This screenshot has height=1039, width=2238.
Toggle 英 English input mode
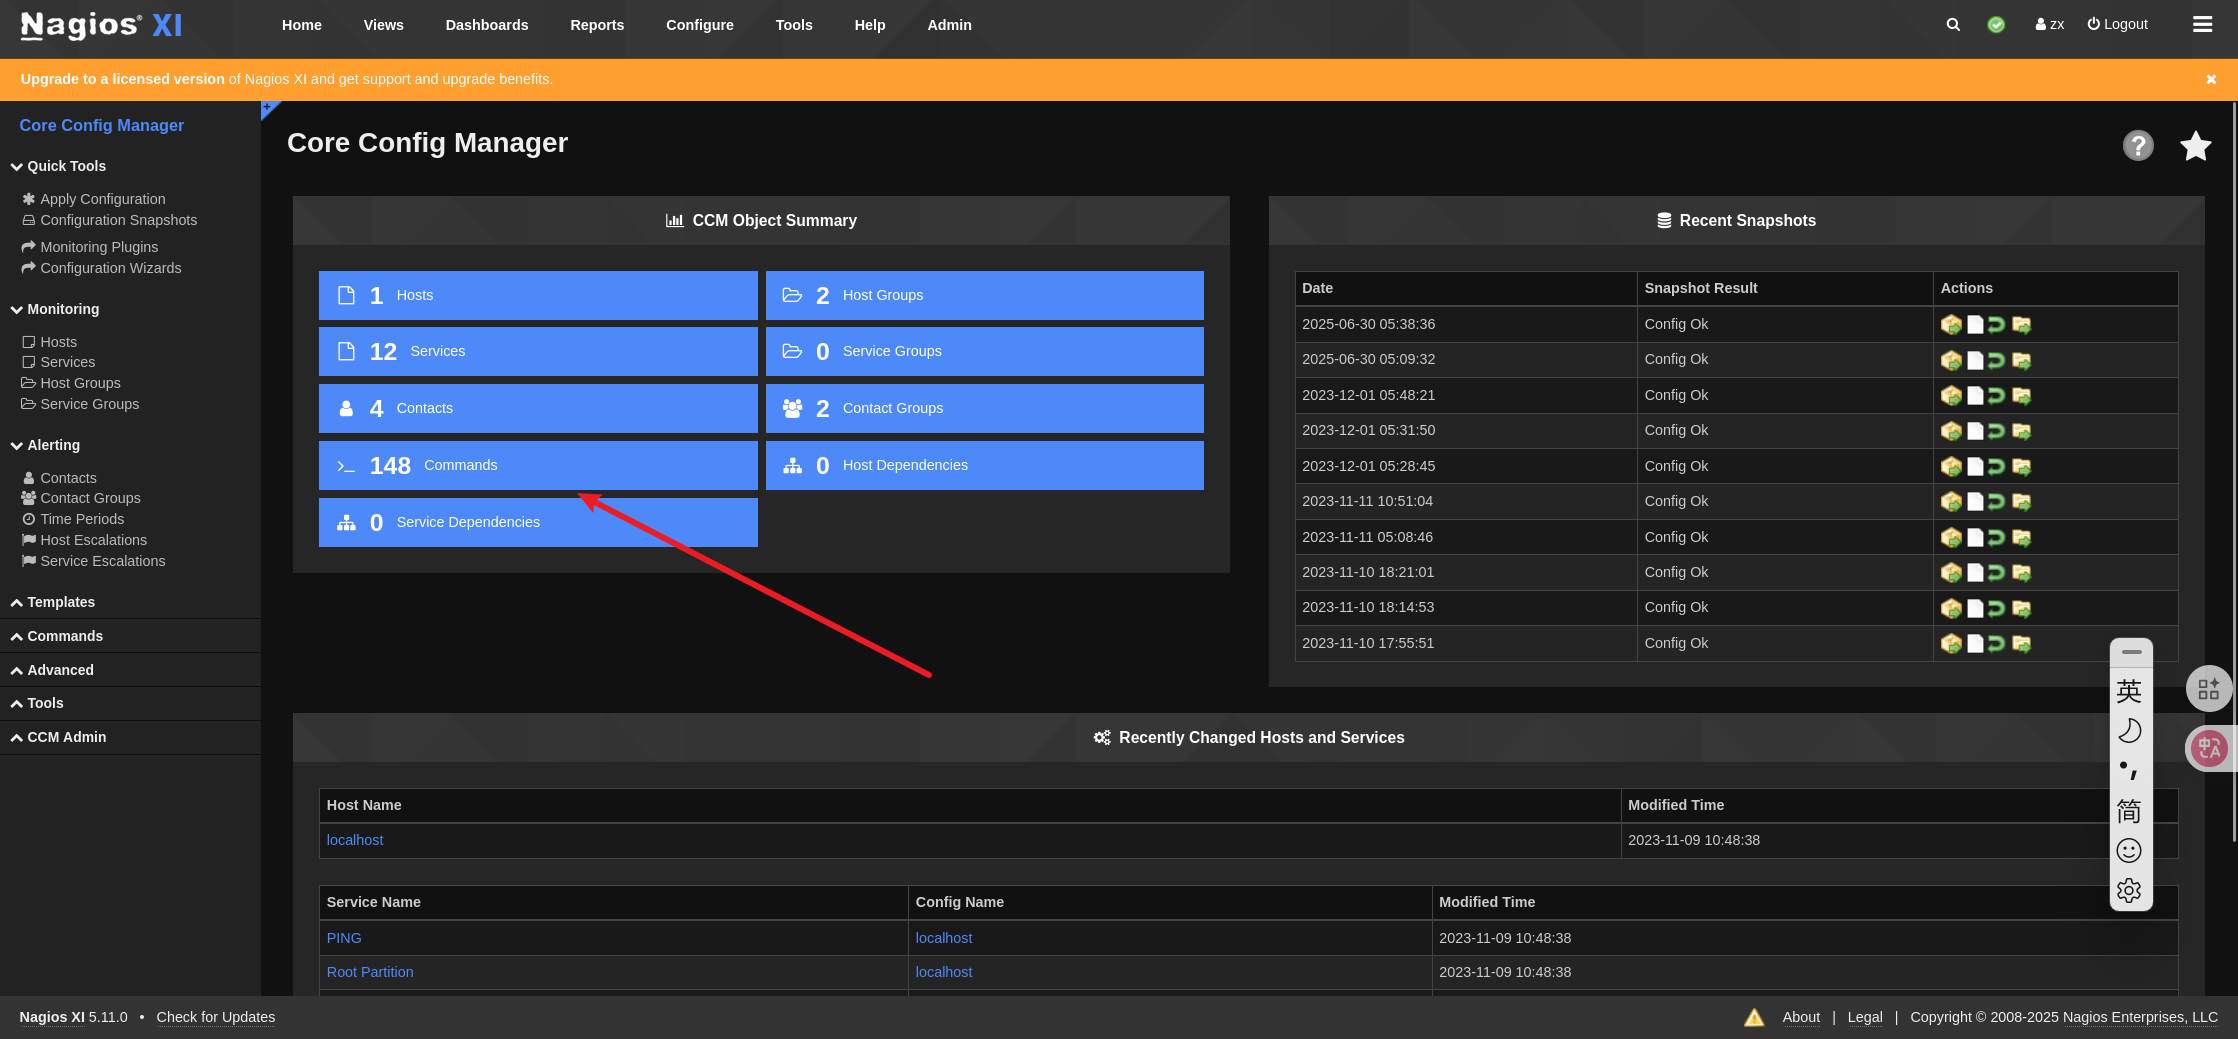pyautogui.click(x=2129, y=691)
